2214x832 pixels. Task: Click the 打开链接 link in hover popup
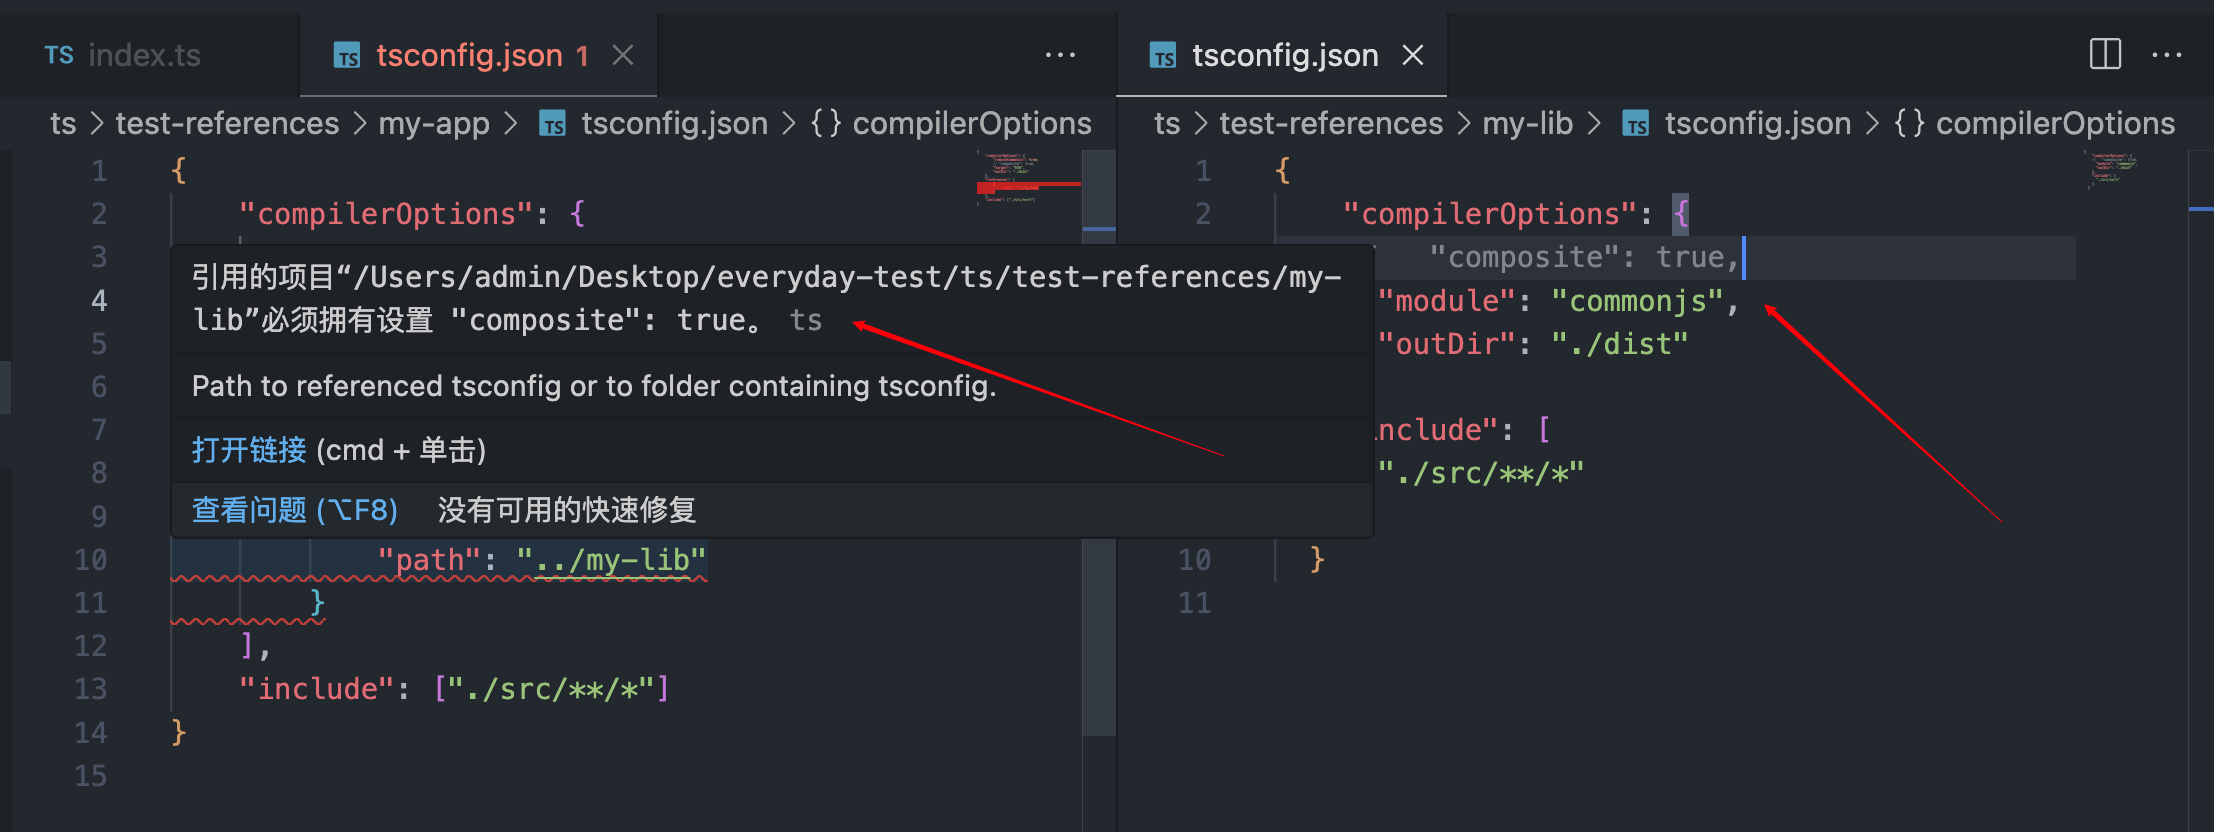click(x=249, y=450)
